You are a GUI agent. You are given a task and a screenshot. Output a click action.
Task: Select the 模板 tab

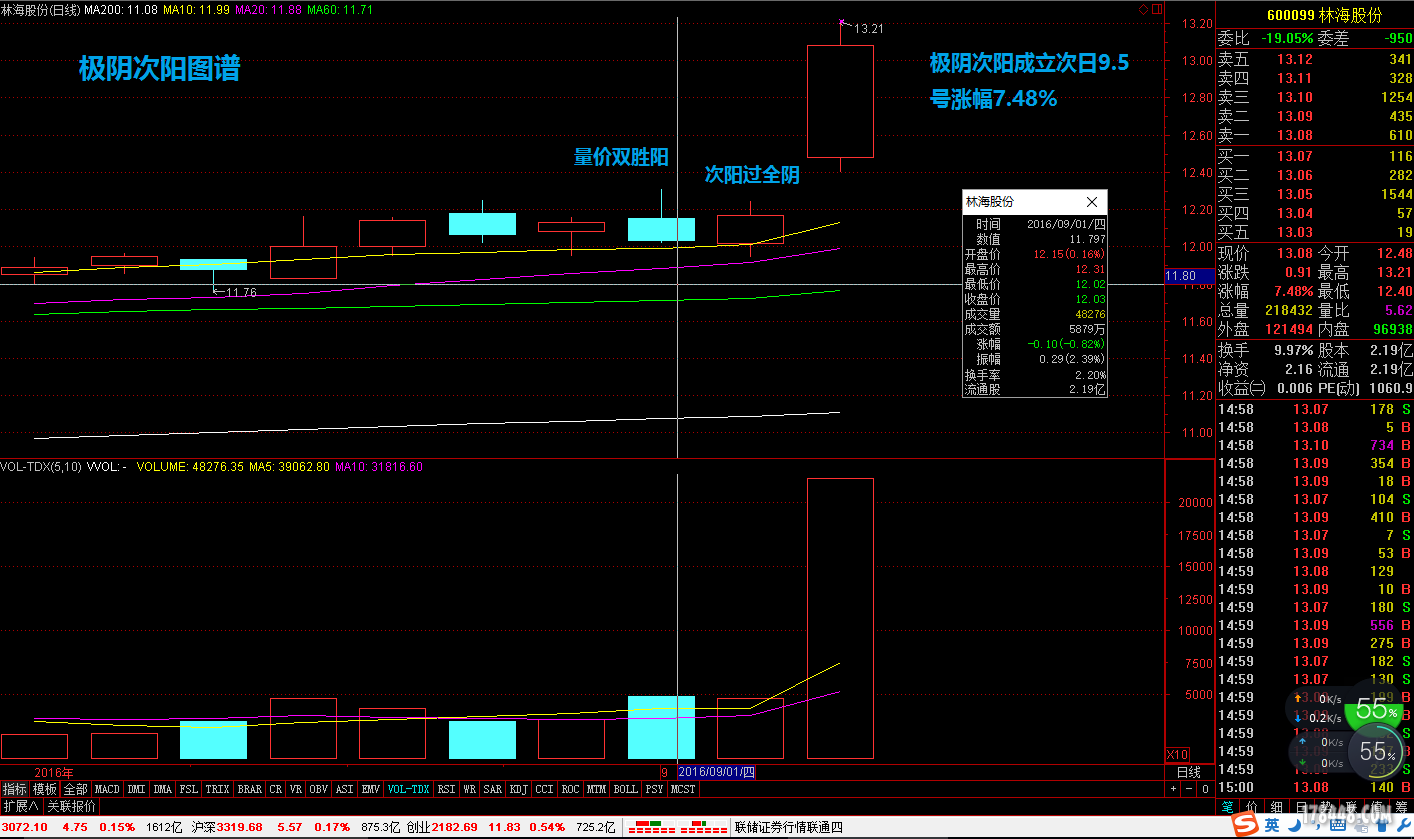click(x=44, y=789)
